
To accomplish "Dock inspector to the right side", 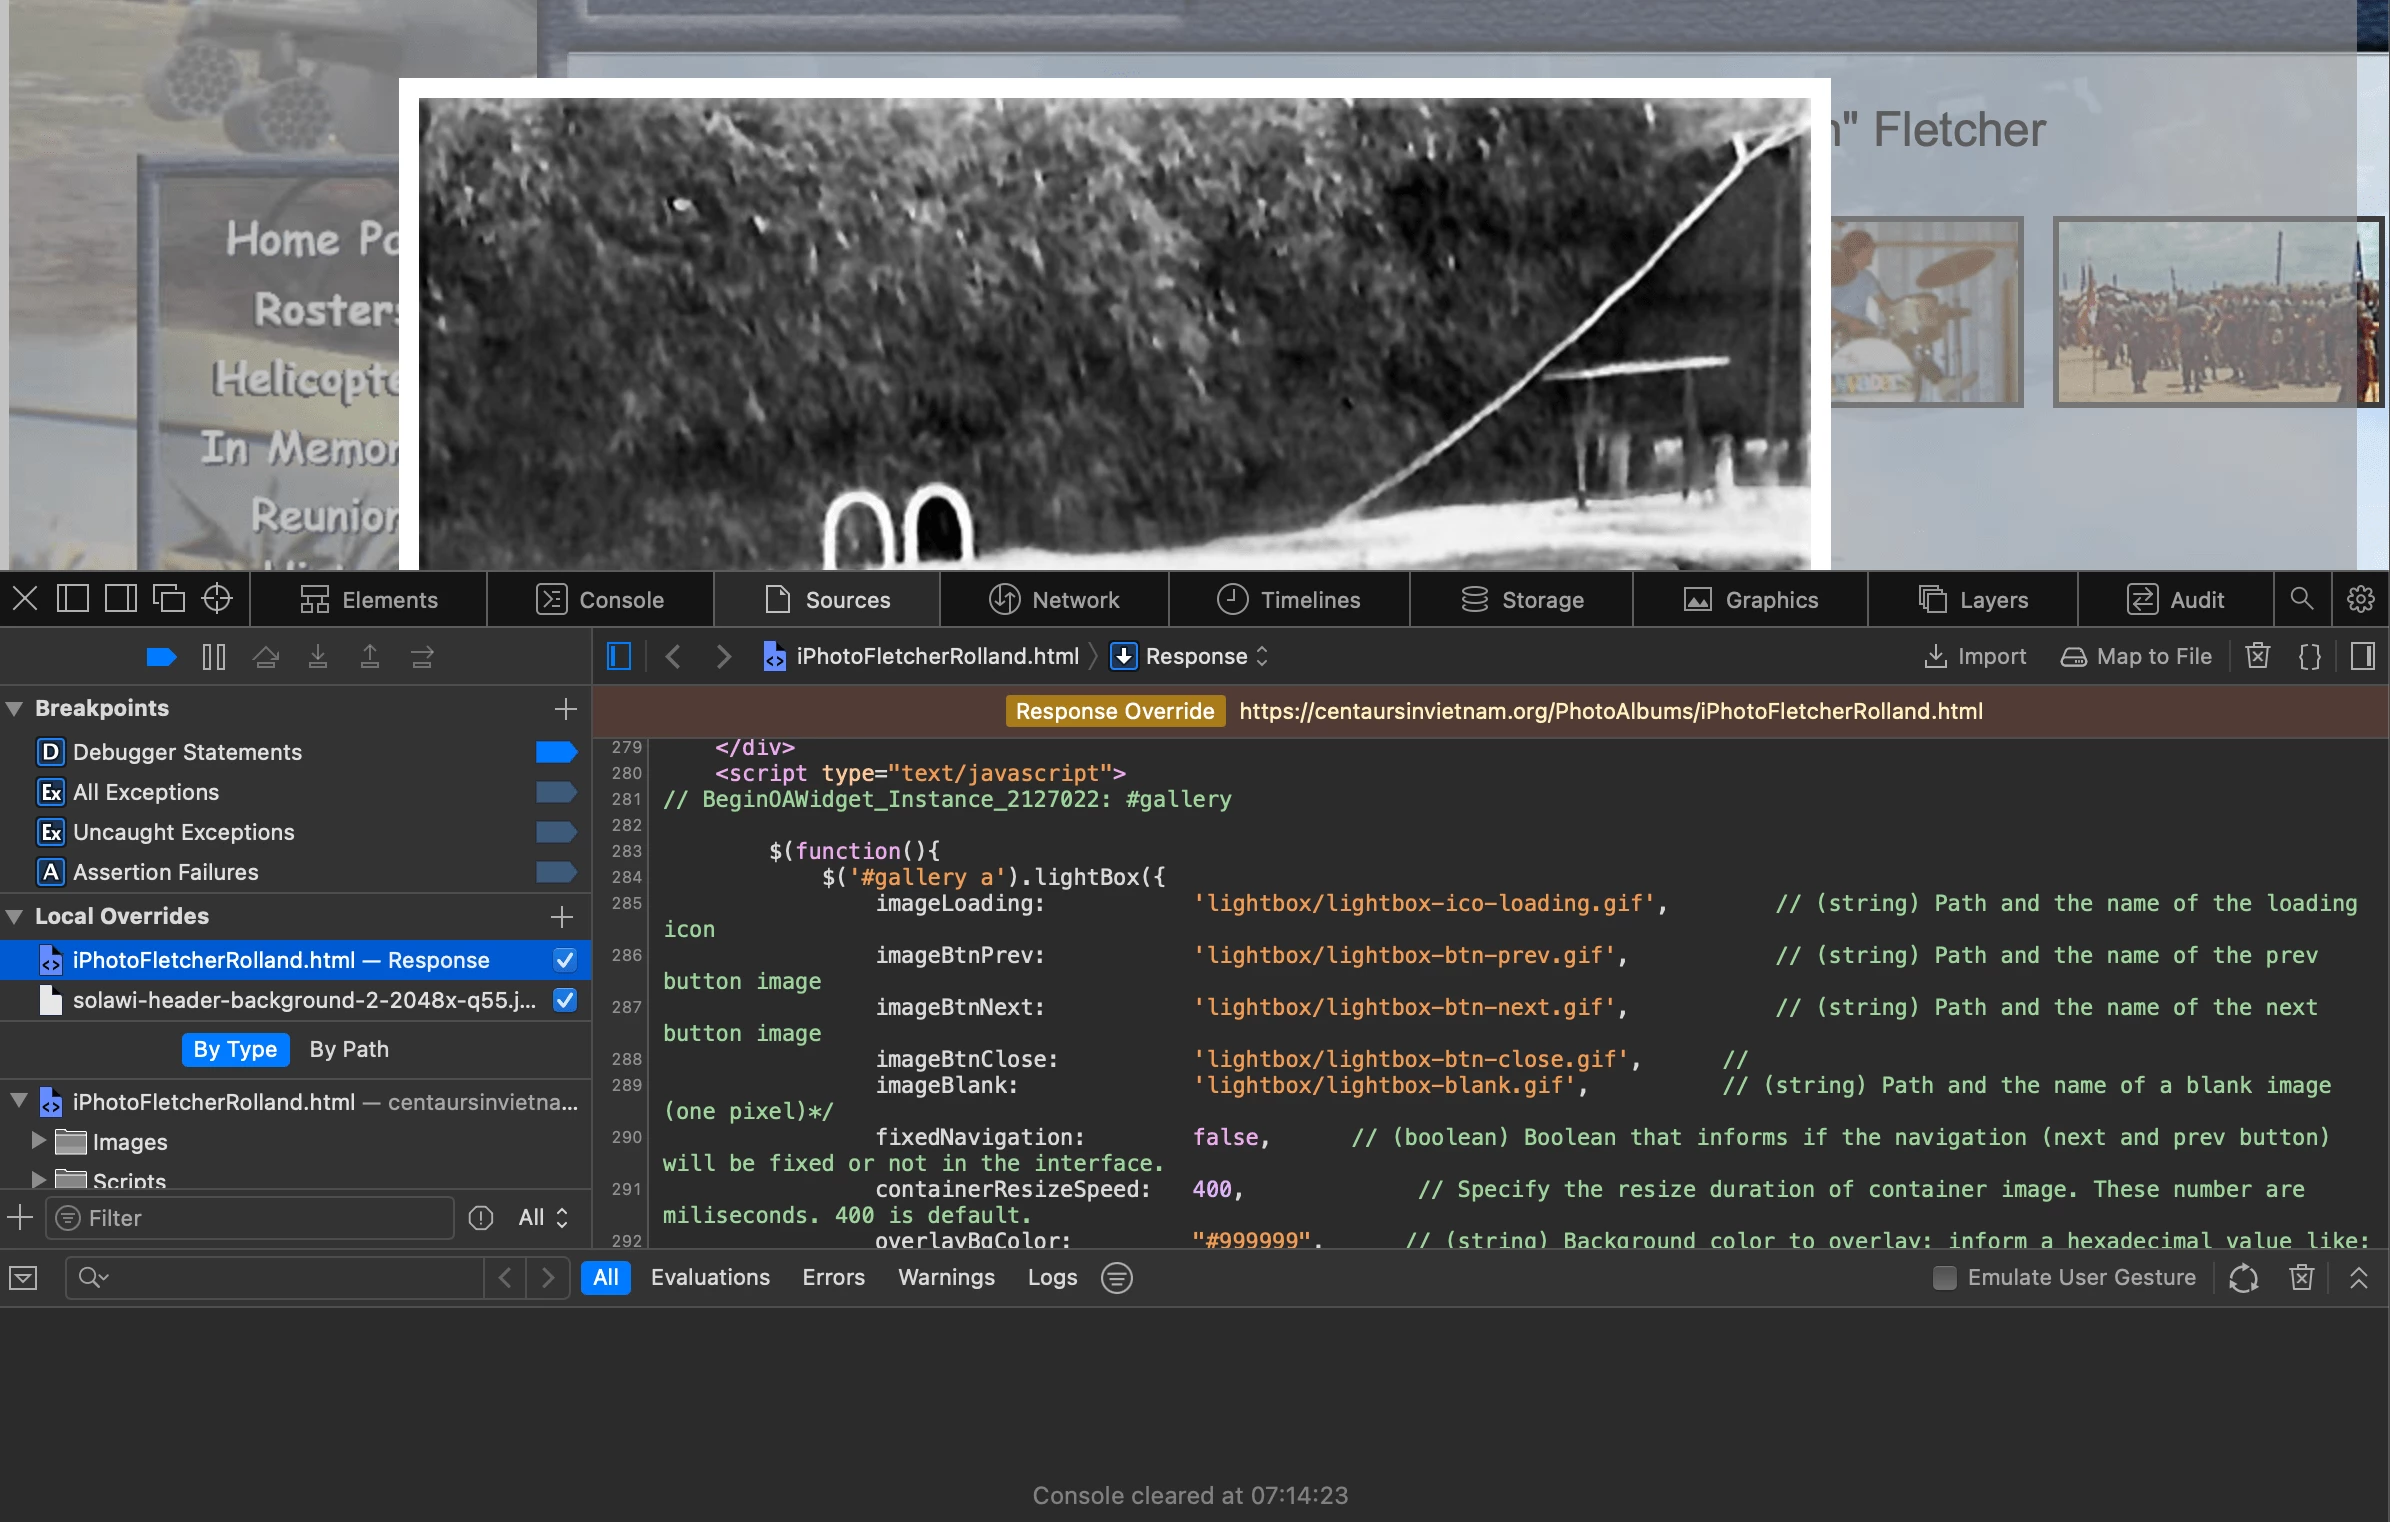I will [x=121, y=599].
